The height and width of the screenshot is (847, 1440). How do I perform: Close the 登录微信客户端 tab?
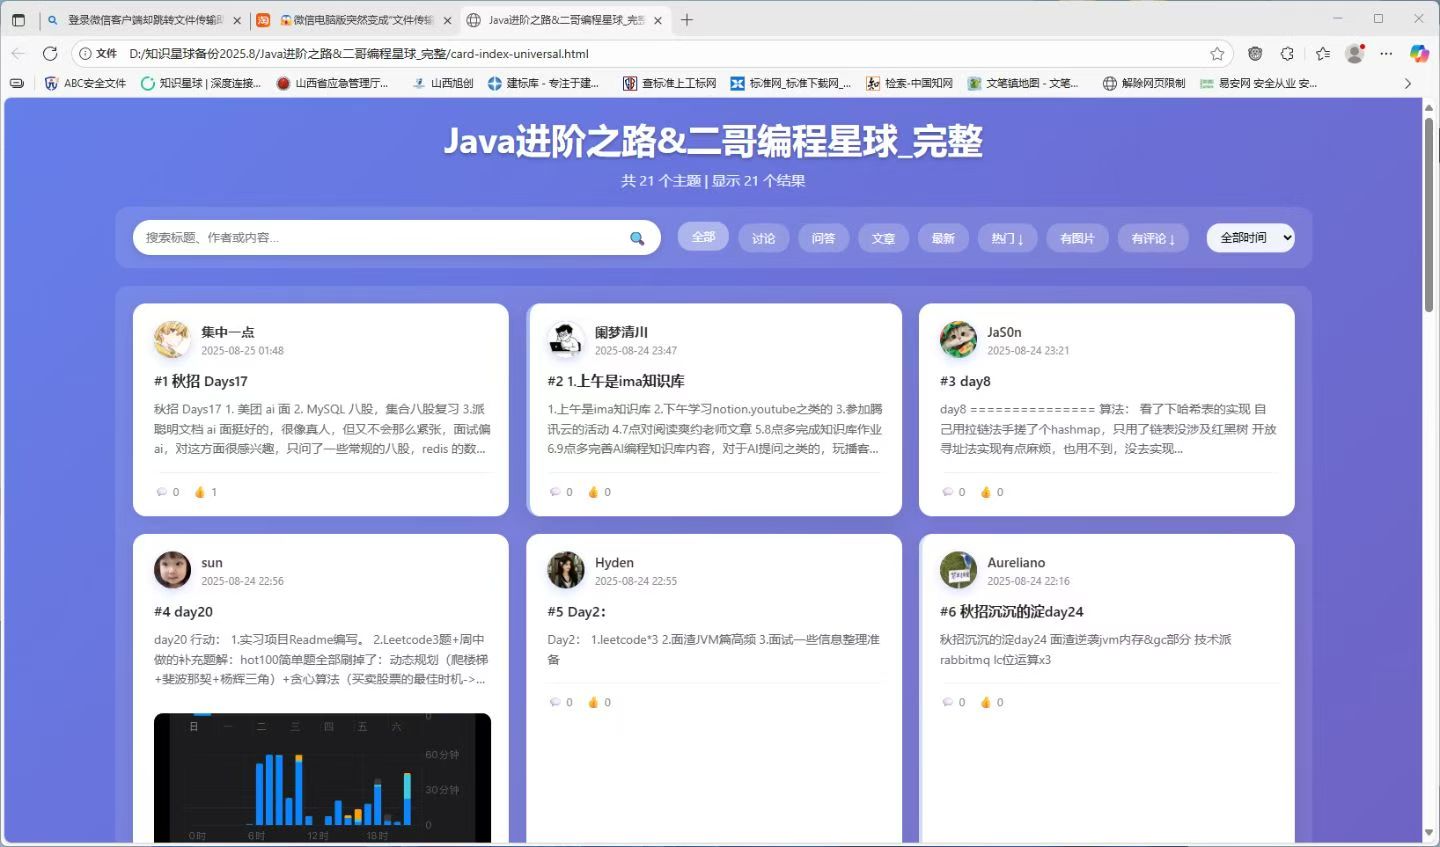pos(238,20)
